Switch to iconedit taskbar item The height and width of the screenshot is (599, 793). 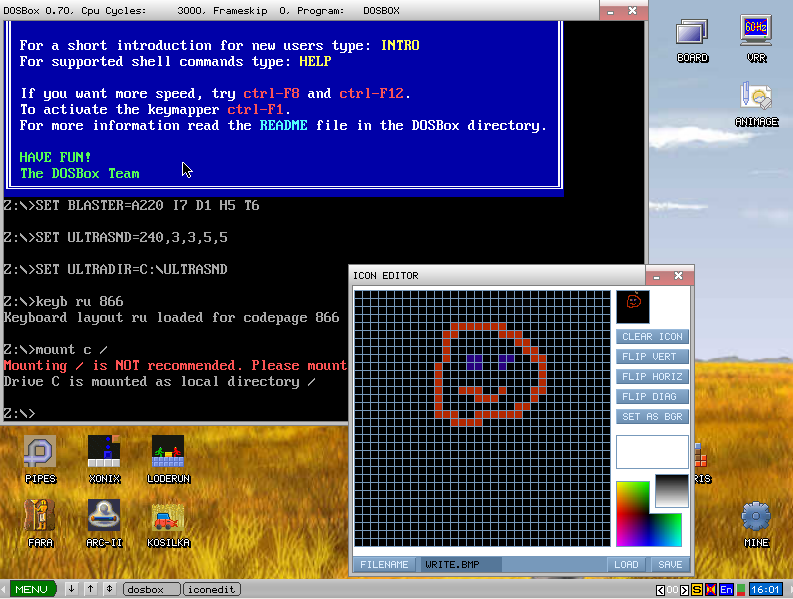click(211, 589)
